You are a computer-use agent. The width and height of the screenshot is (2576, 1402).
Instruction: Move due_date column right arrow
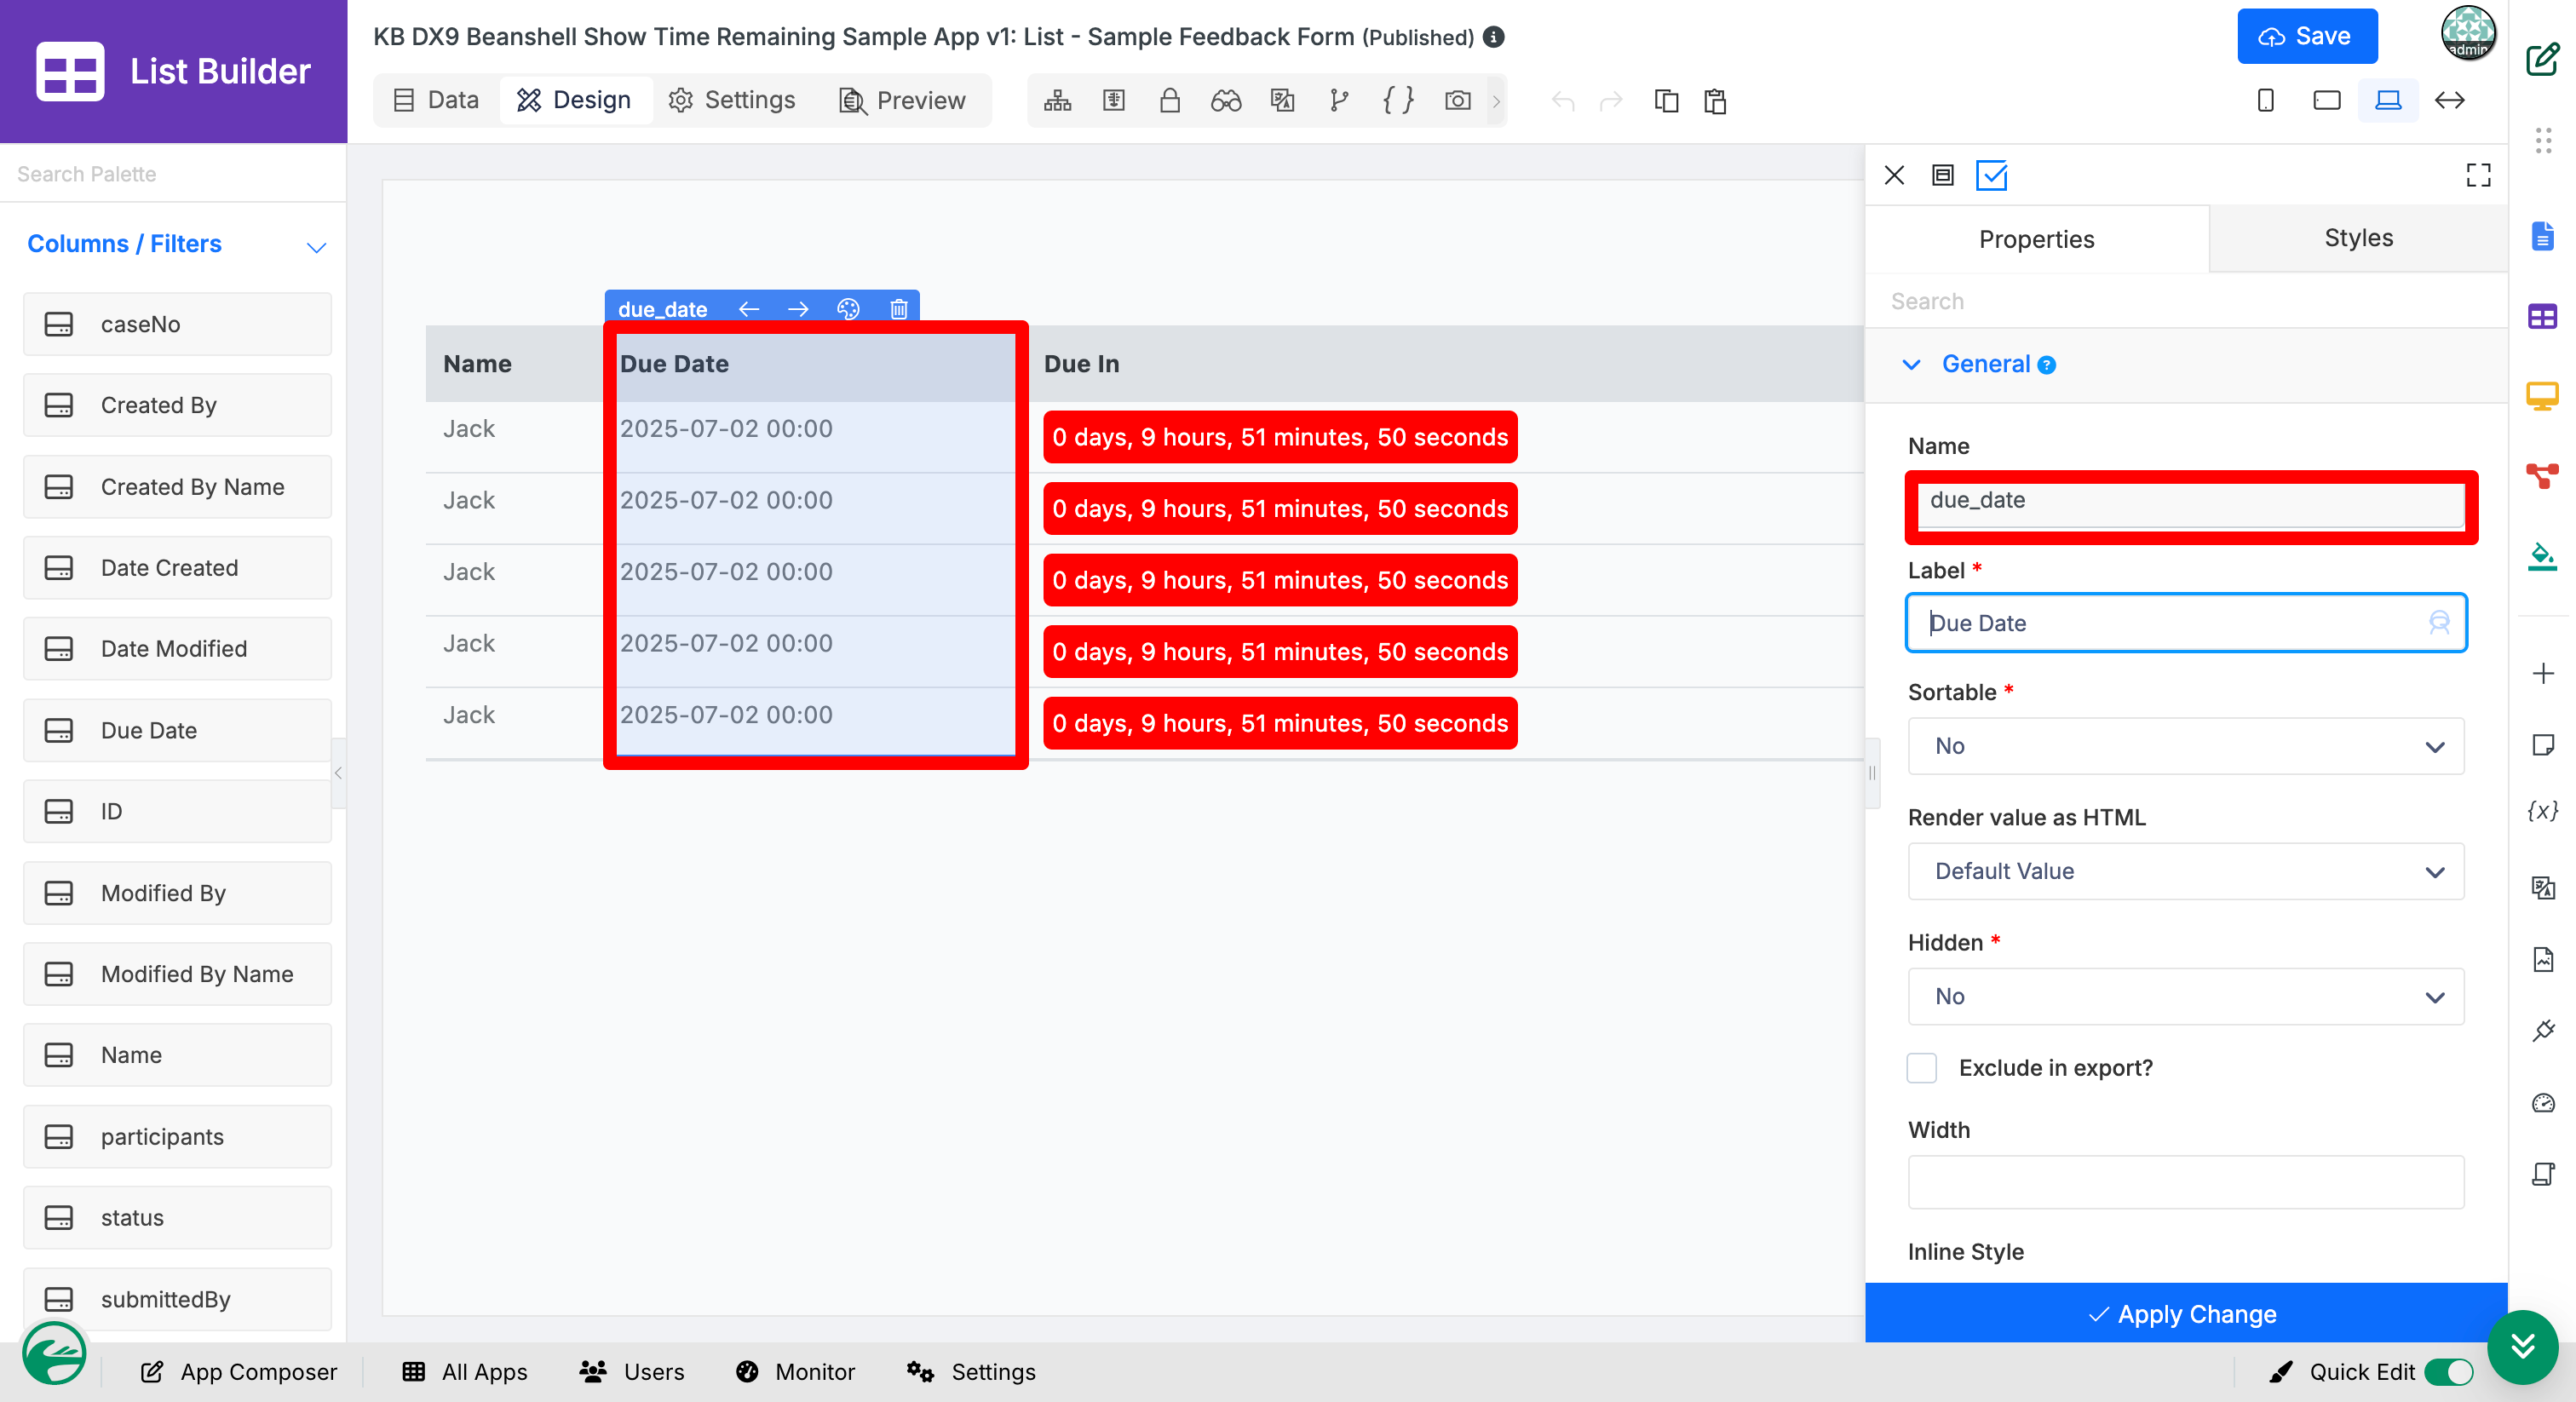[x=798, y=309]
